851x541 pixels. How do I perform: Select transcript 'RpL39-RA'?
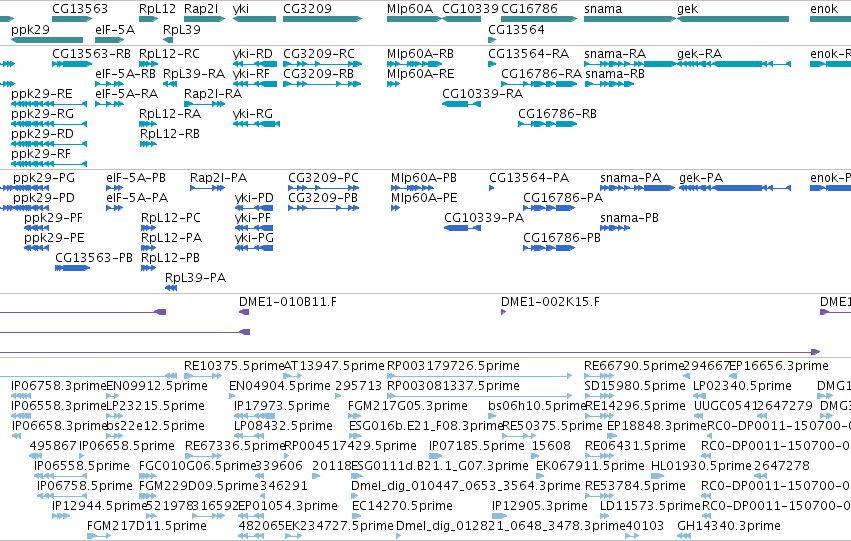point(194,74)
